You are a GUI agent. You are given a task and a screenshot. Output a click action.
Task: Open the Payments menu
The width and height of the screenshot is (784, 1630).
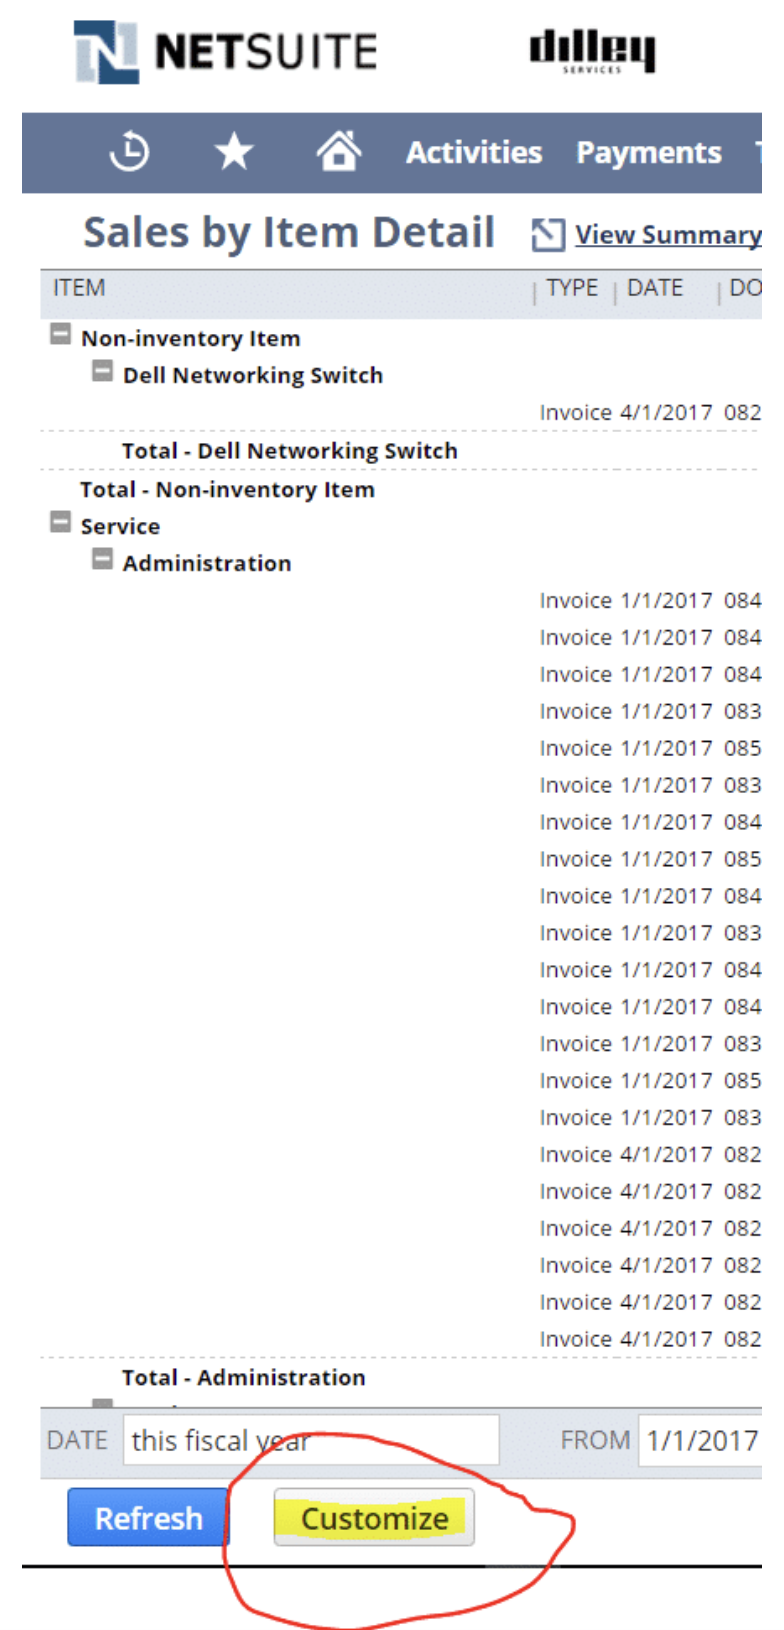click(649, 152)
